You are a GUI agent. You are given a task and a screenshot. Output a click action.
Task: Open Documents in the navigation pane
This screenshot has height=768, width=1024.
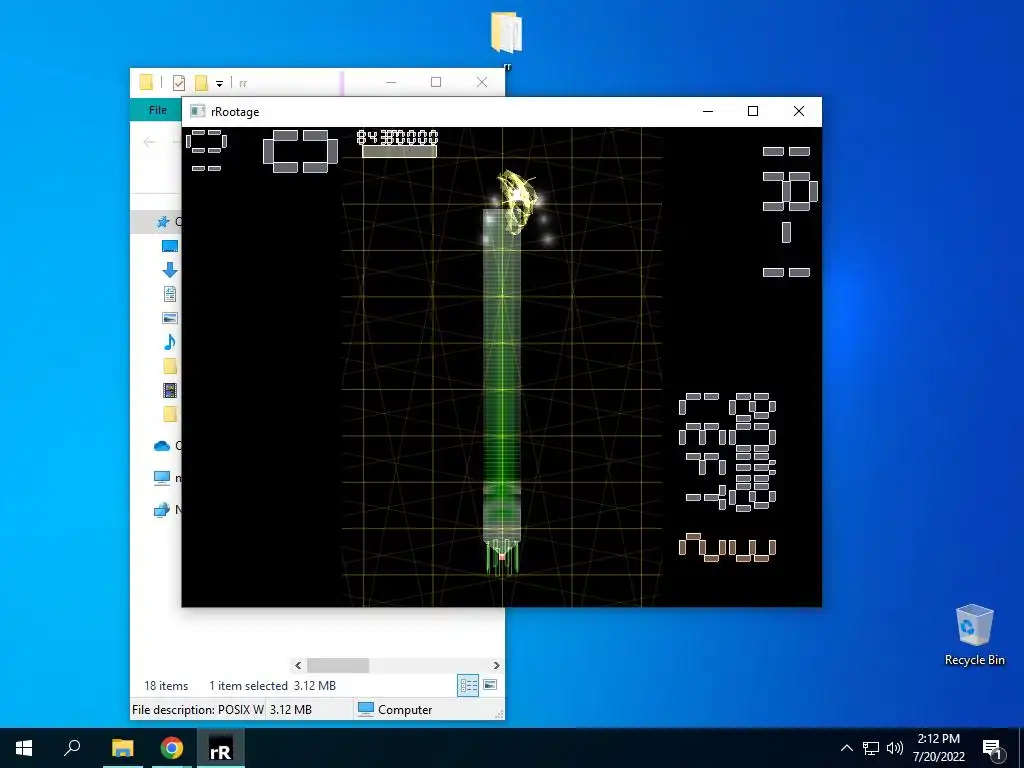pyautogui.click(x=170, y=294)
